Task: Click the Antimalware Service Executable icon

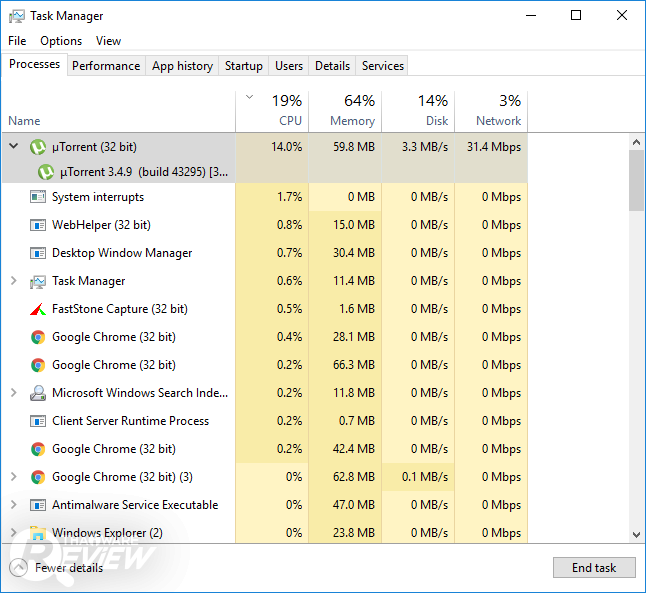Action: click(x=38, y=505)
